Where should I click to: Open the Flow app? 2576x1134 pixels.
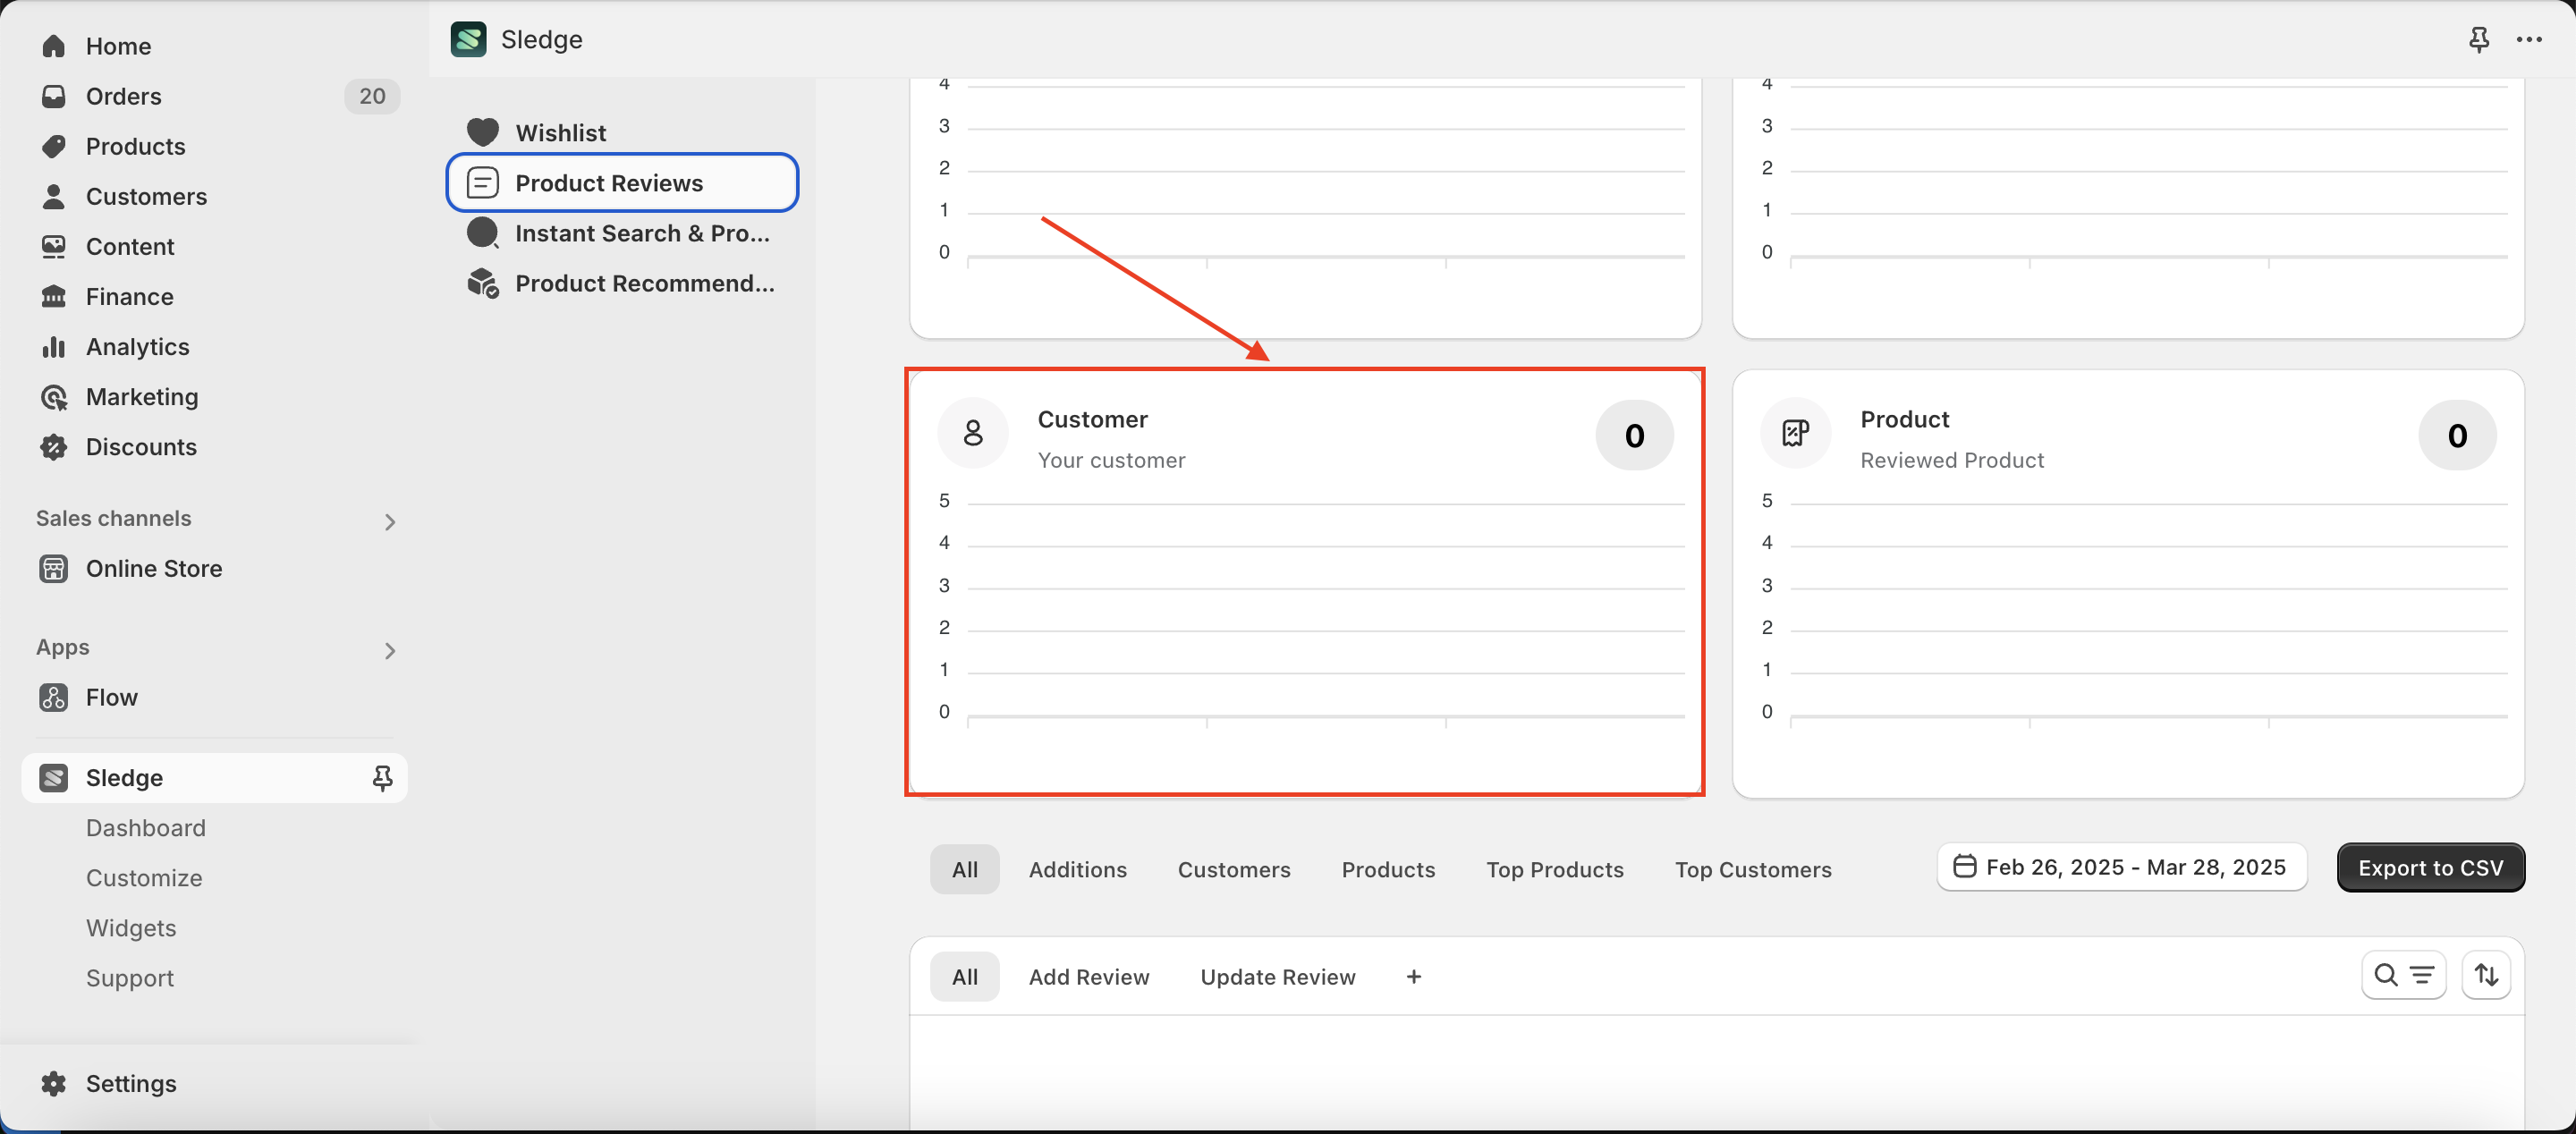coord(111,697)
